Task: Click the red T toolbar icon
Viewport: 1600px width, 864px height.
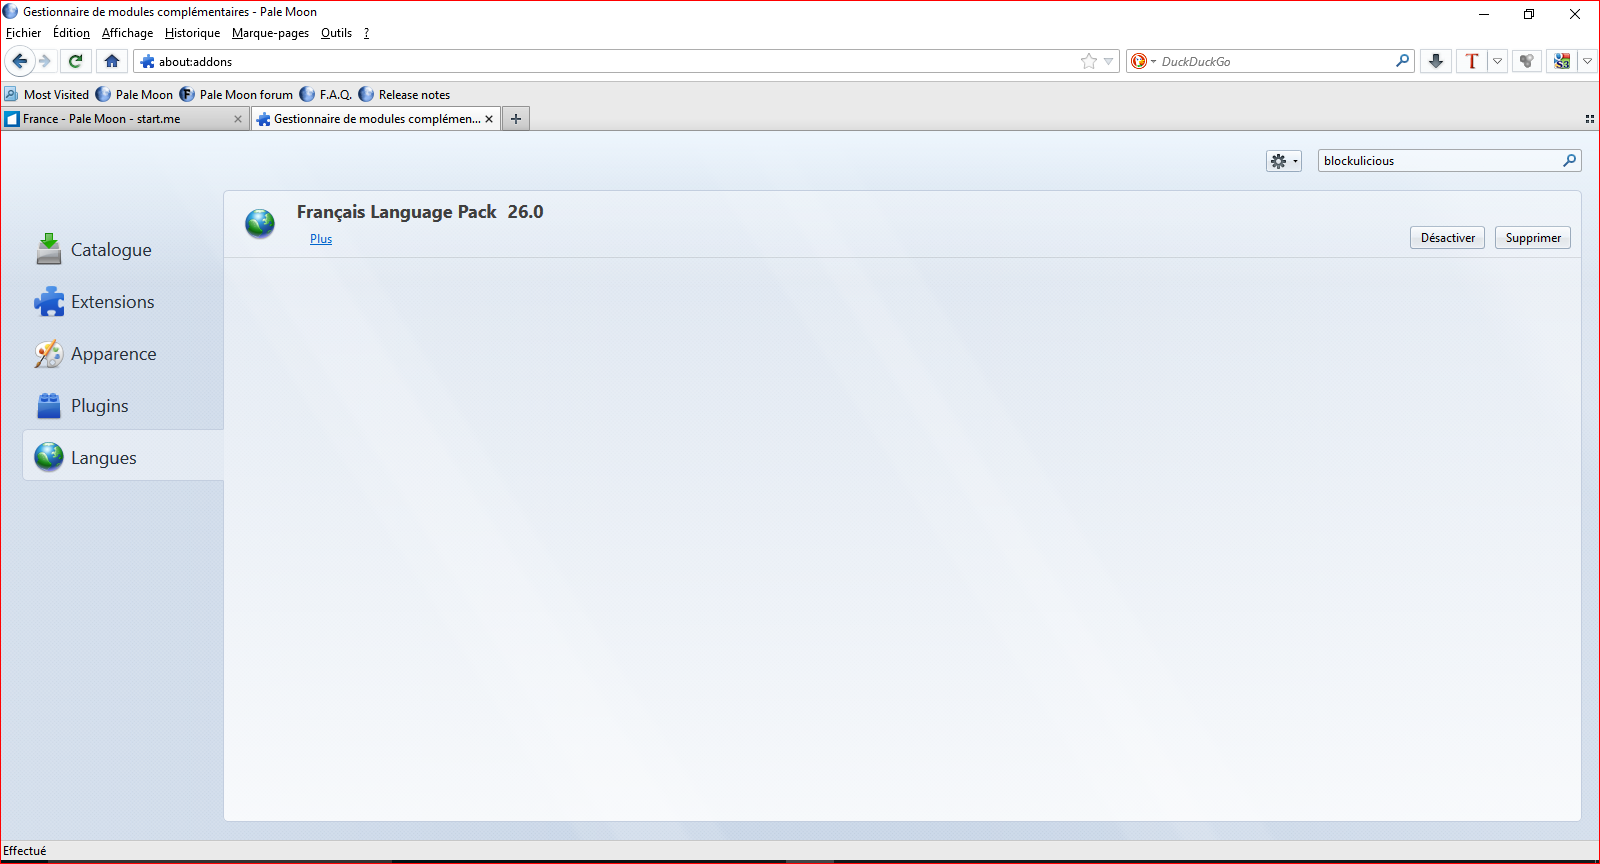Action: [x=1472, y=61]
